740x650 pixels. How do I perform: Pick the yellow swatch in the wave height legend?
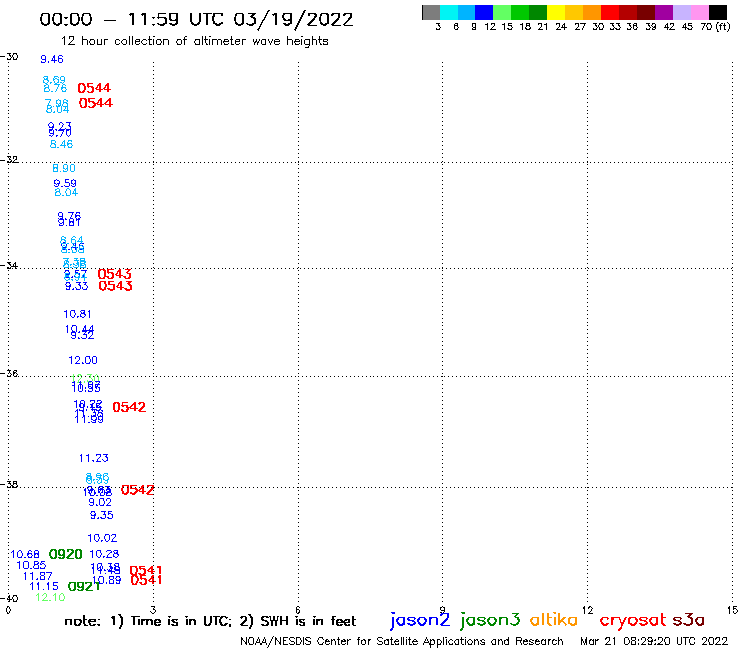tap(556, 12)
